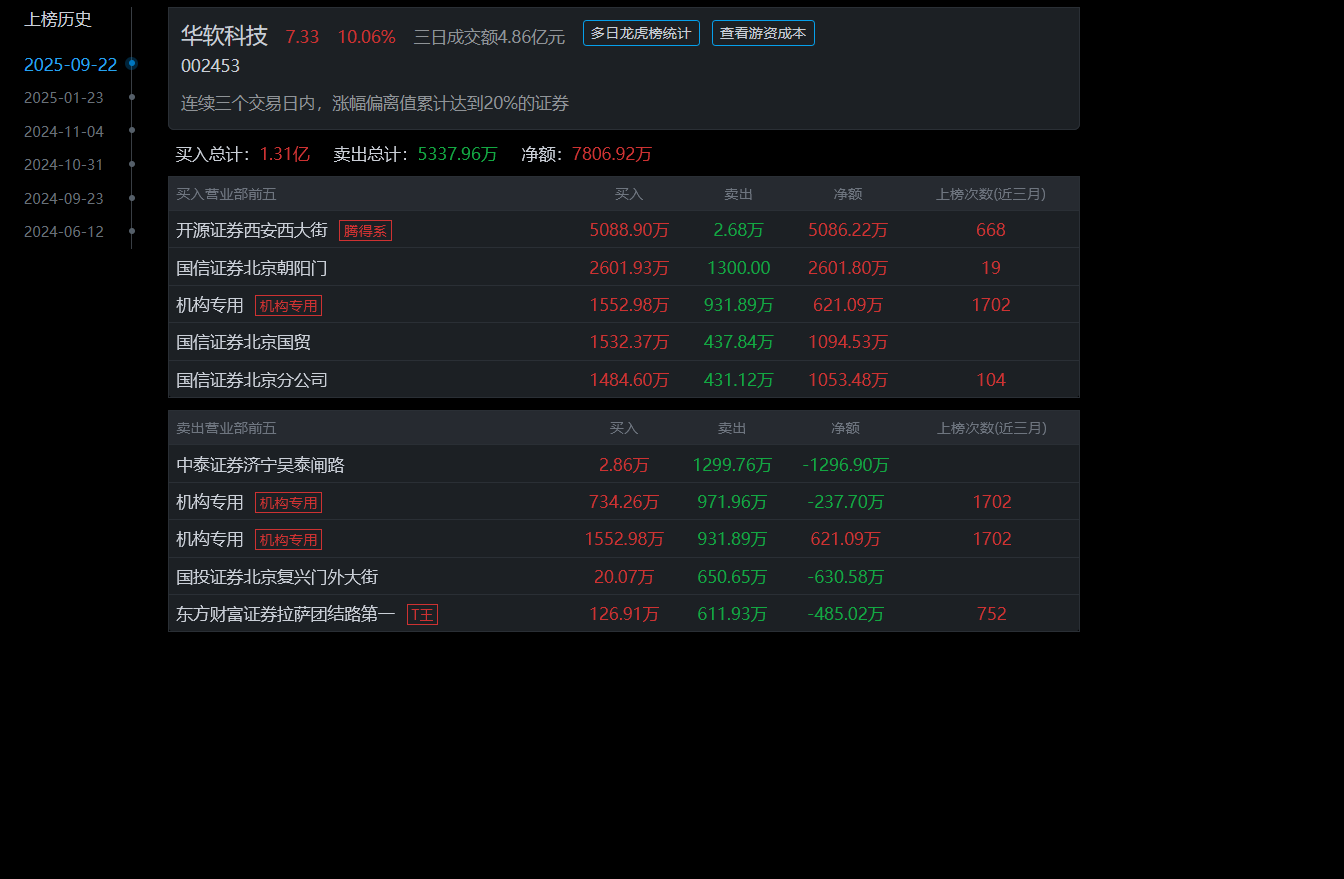
Task: Click the 买入总计 value 1.31亿
Action: (x=285, y=154)
